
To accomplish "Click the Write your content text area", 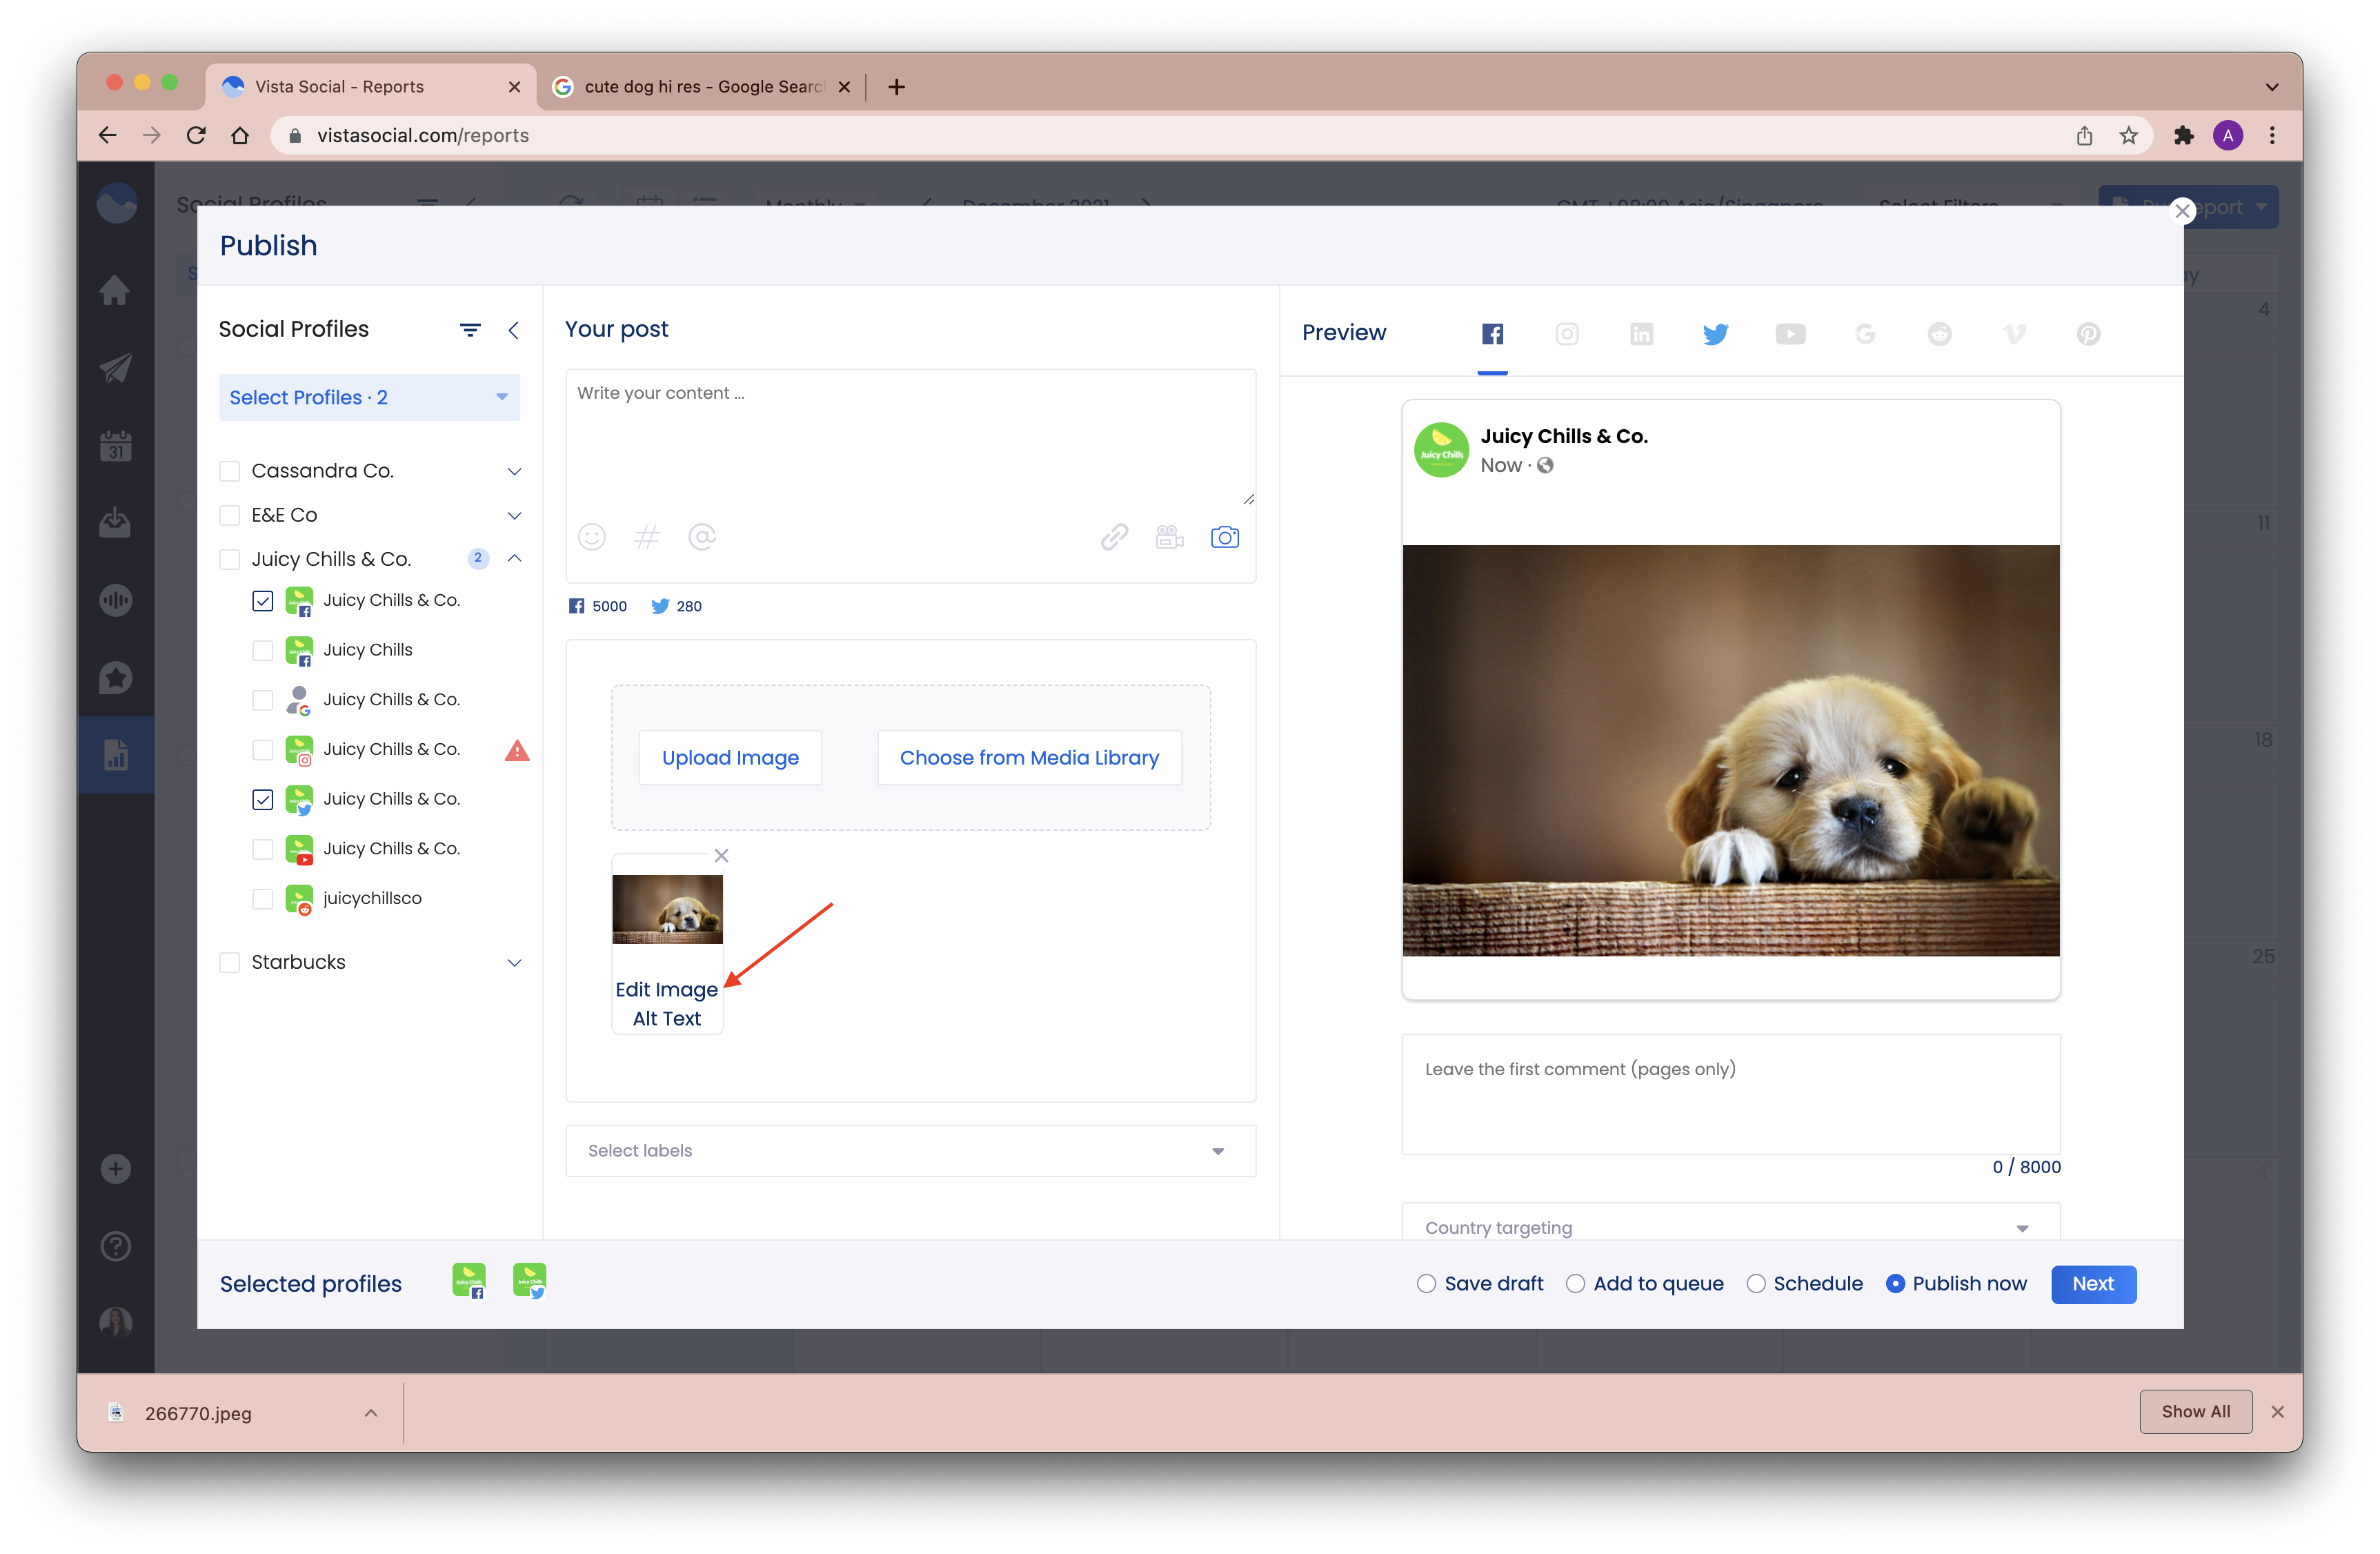I will coord(910,438).
